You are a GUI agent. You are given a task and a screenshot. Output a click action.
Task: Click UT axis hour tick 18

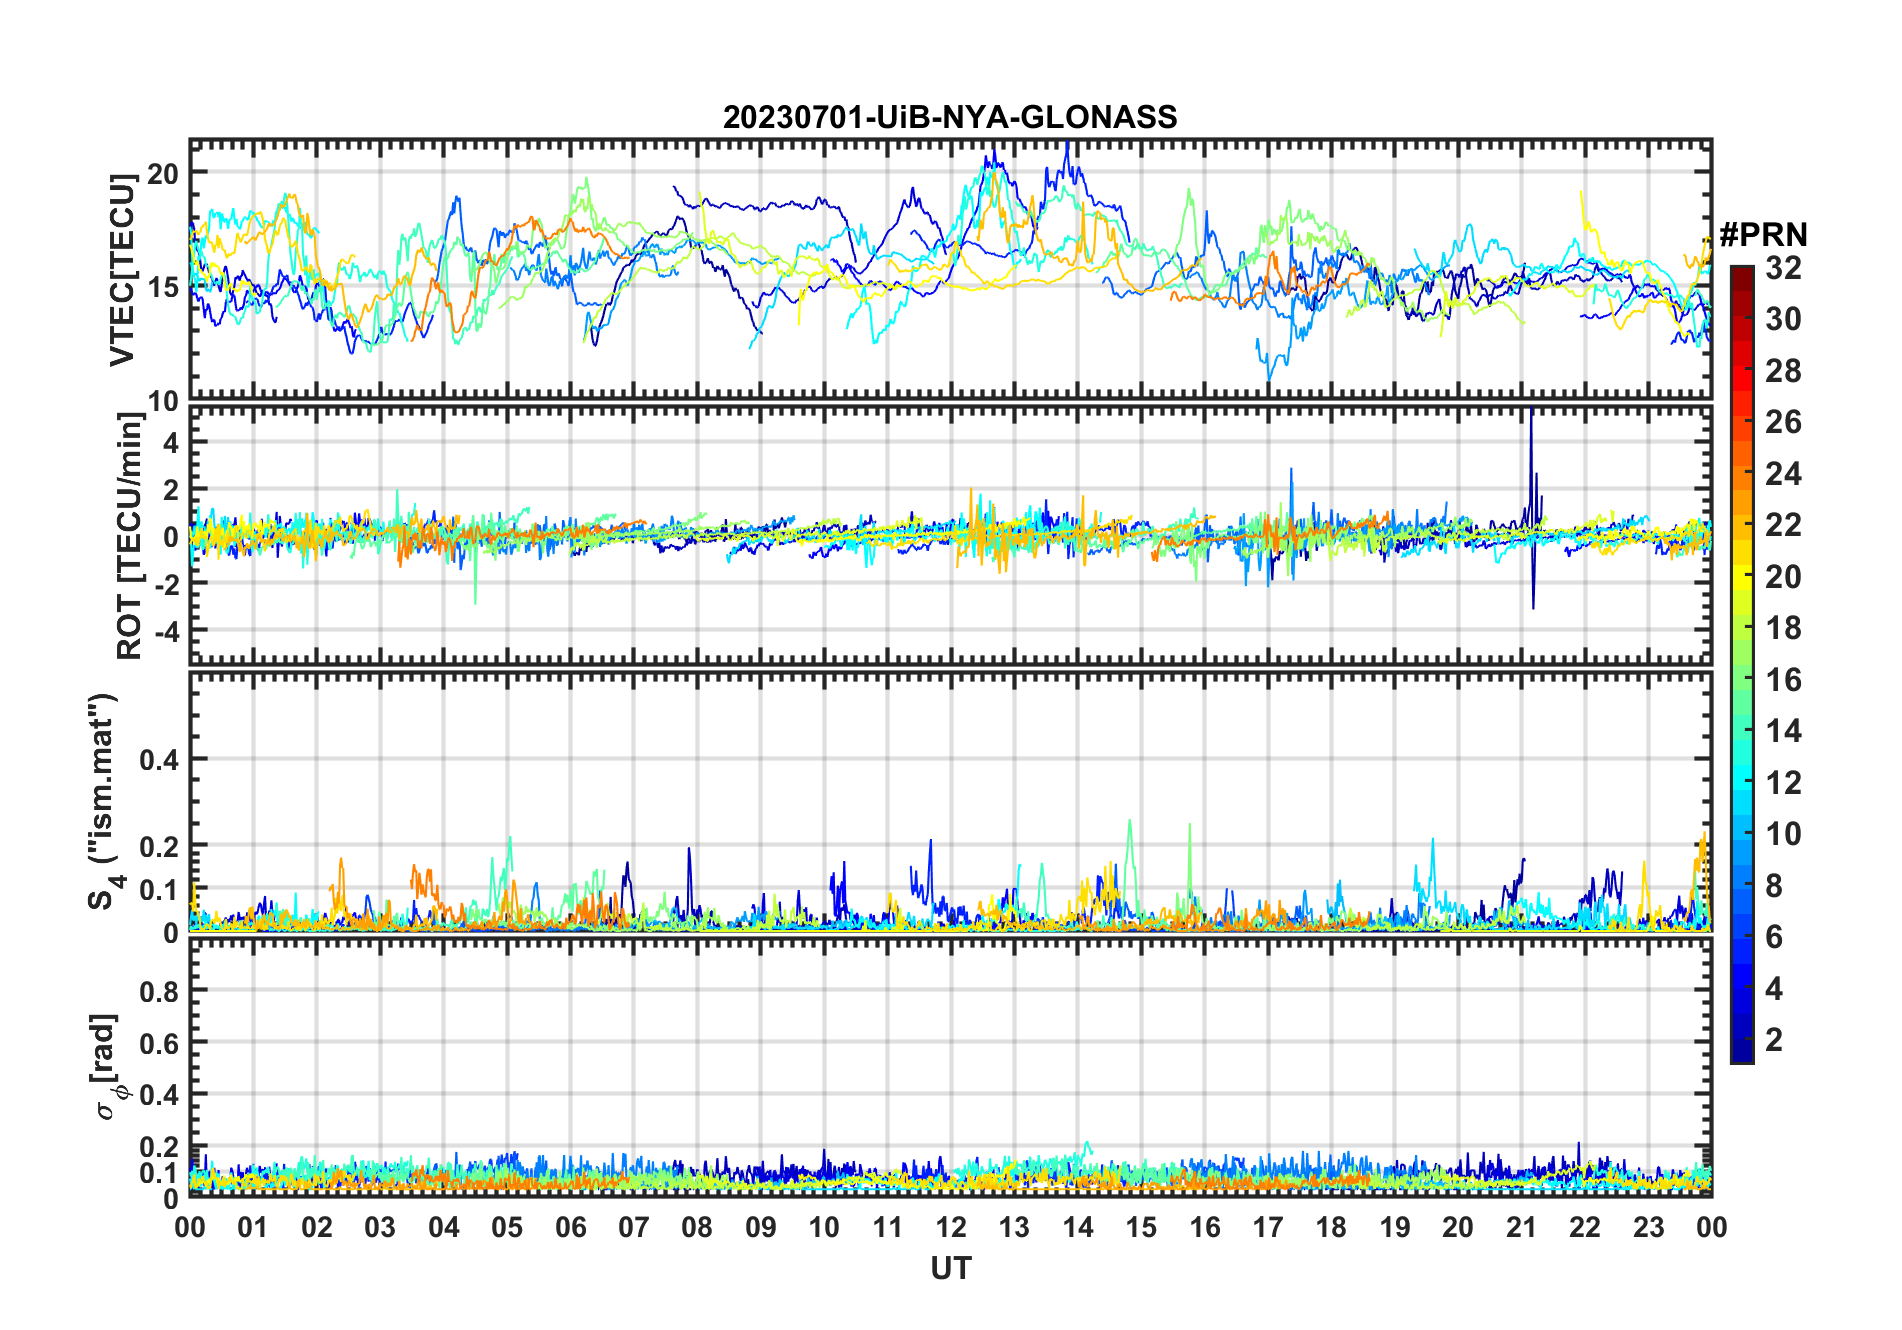point(1331,1227)
